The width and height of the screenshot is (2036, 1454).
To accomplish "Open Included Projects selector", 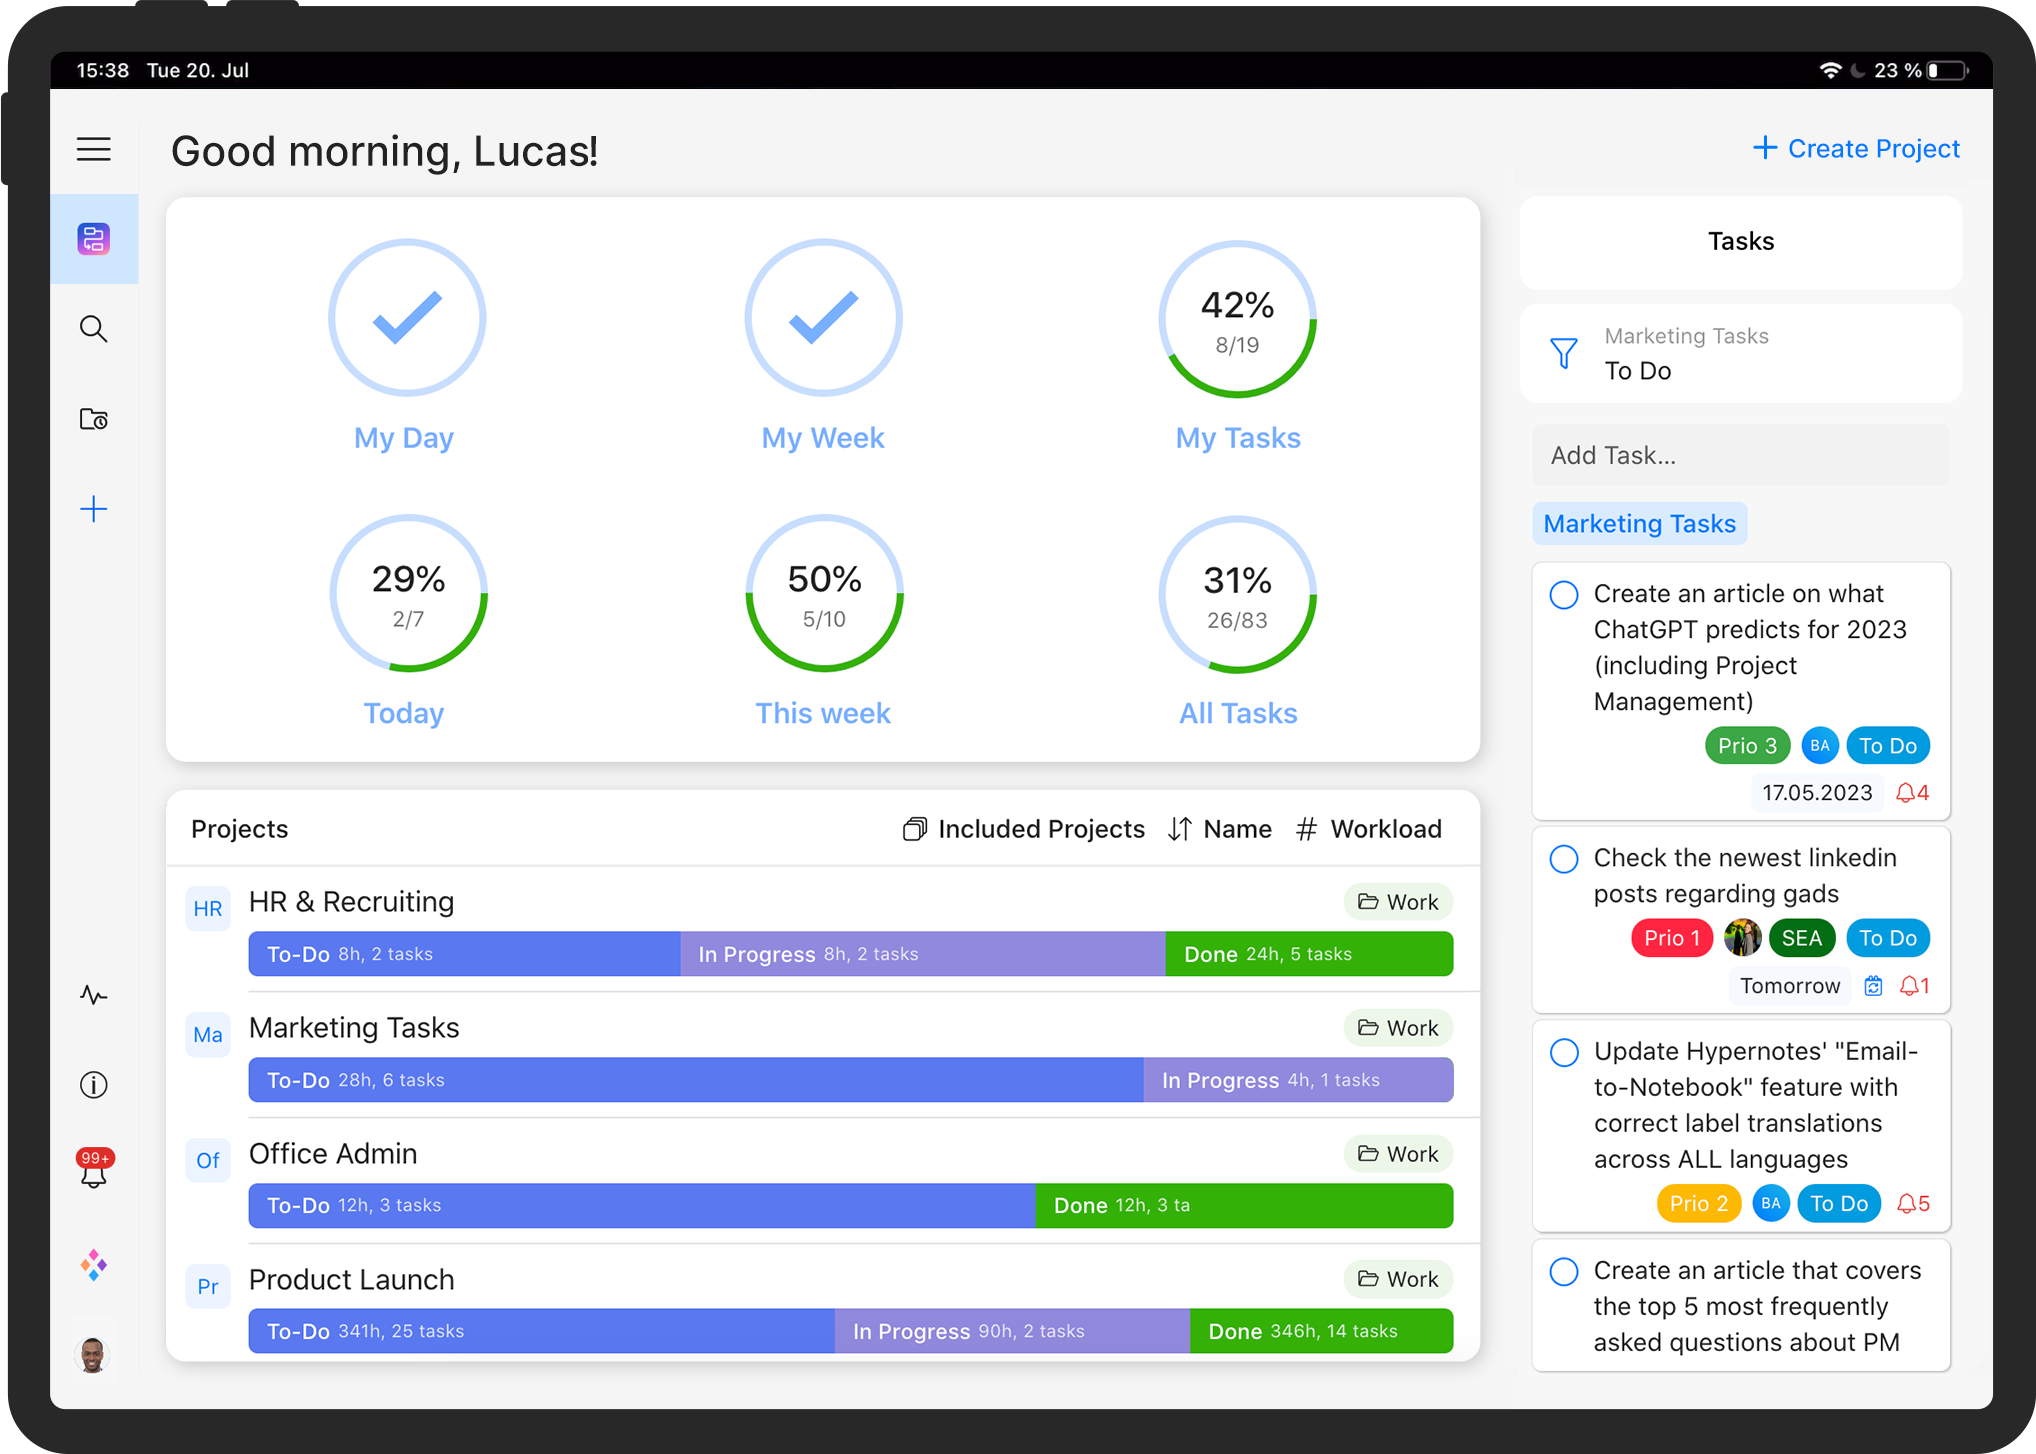I will pyautogui.click(x=1023, y=829).
